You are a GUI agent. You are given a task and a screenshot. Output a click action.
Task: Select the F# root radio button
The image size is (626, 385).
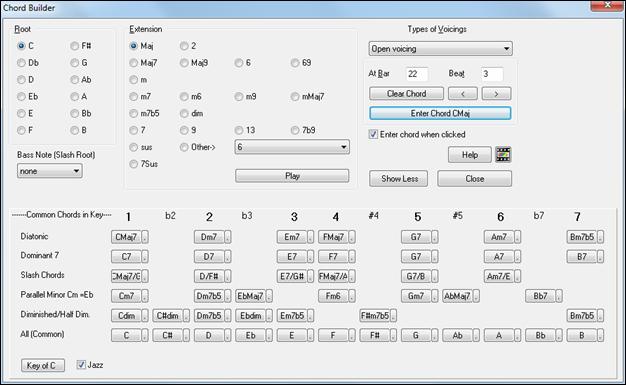[x=81, y=46]
